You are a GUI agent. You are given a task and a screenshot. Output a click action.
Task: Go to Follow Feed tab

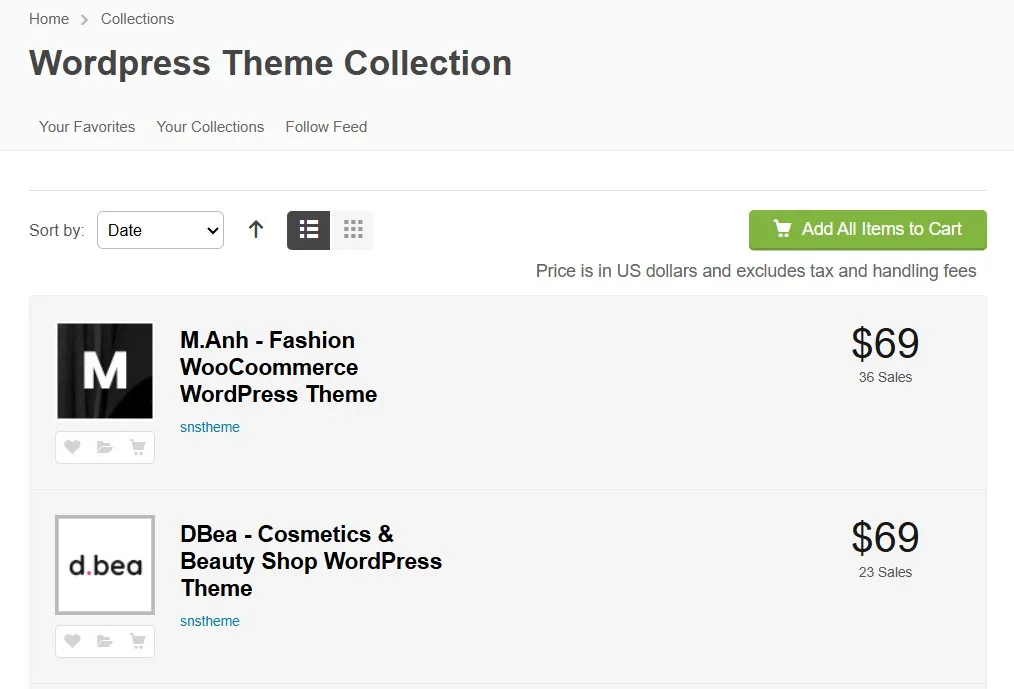coord(326,127)
